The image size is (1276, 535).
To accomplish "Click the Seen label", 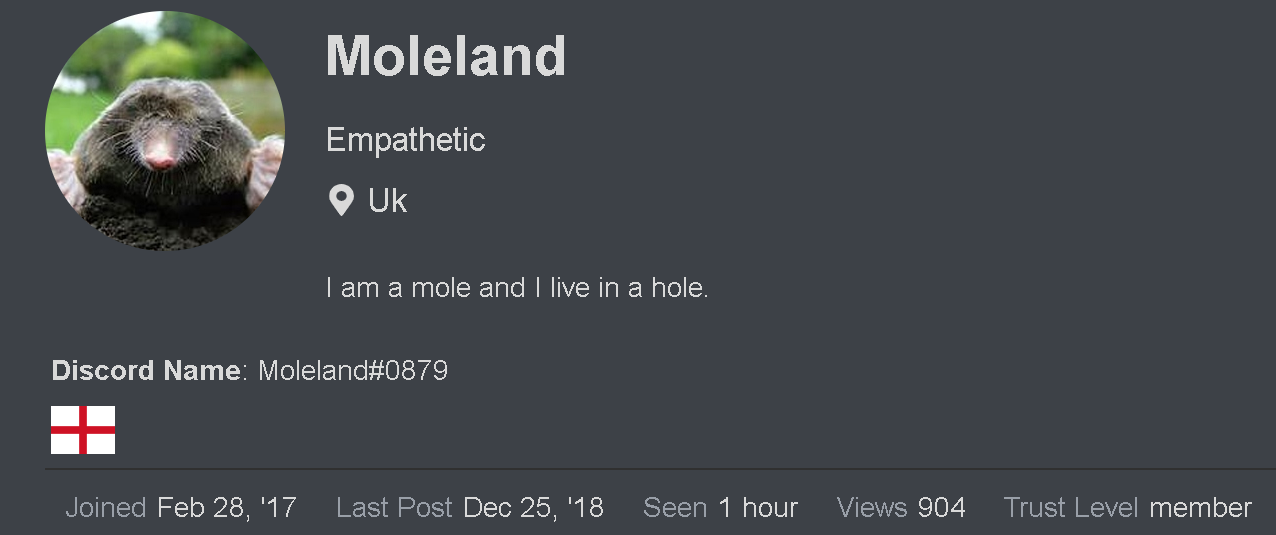I will (675, 508).
